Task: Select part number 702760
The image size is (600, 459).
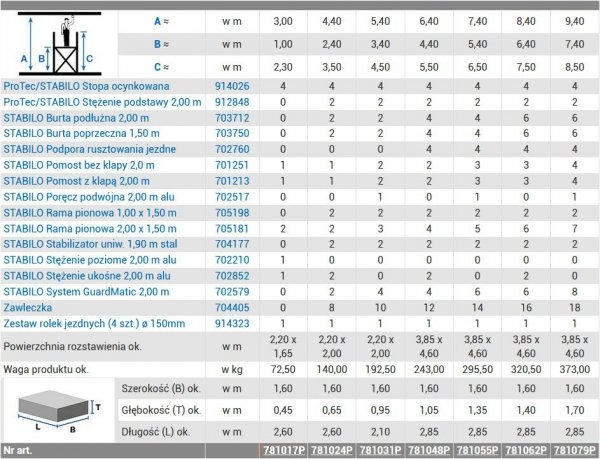Action: (x=232, y=150)
